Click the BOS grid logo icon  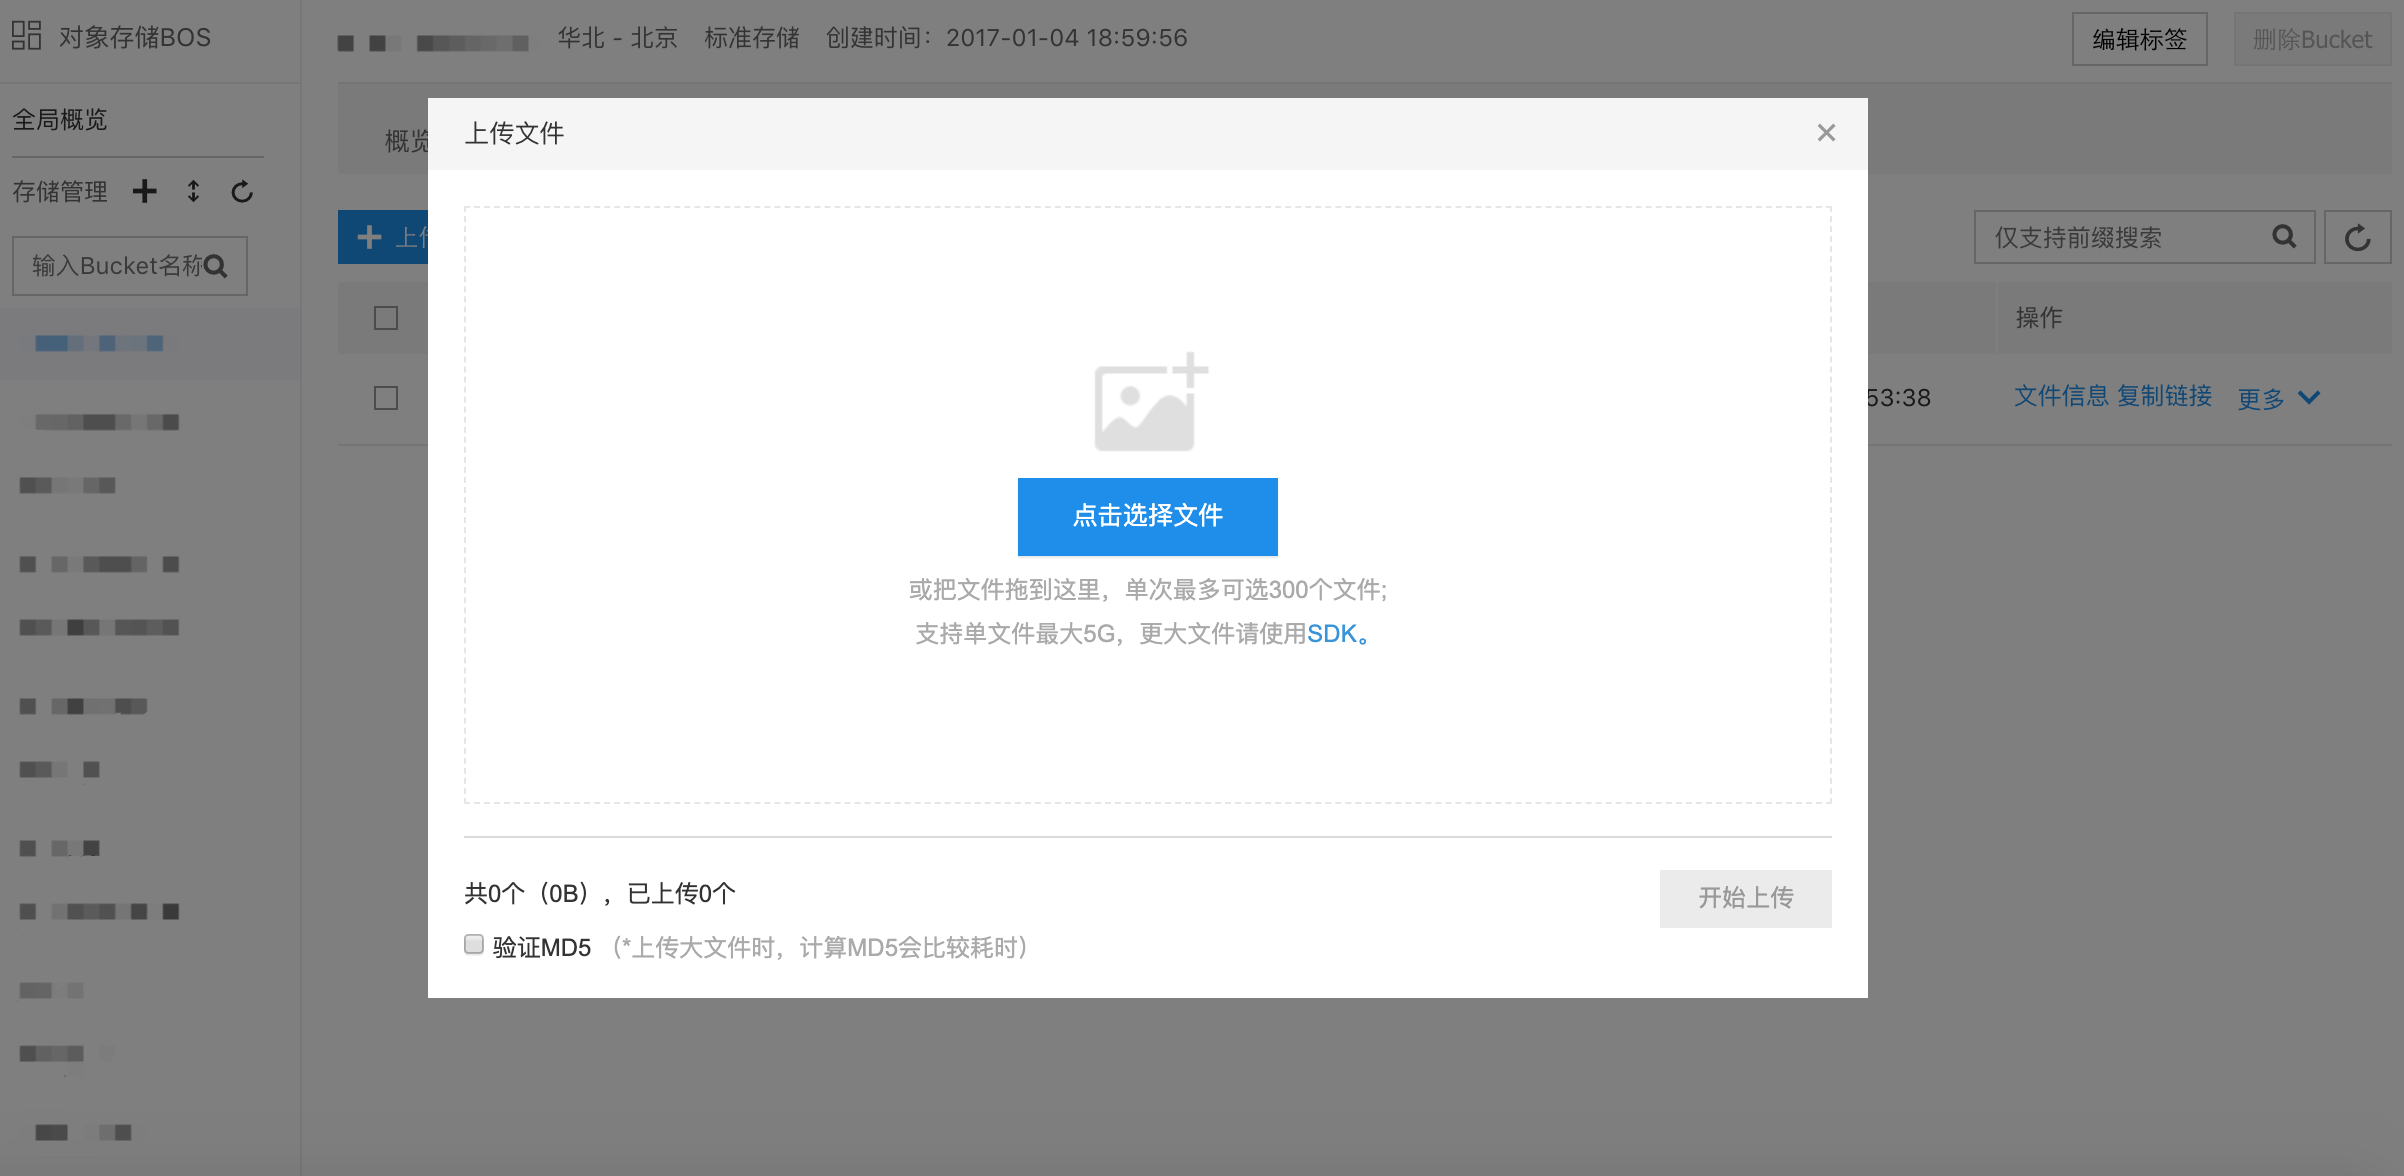pos(27,36)
